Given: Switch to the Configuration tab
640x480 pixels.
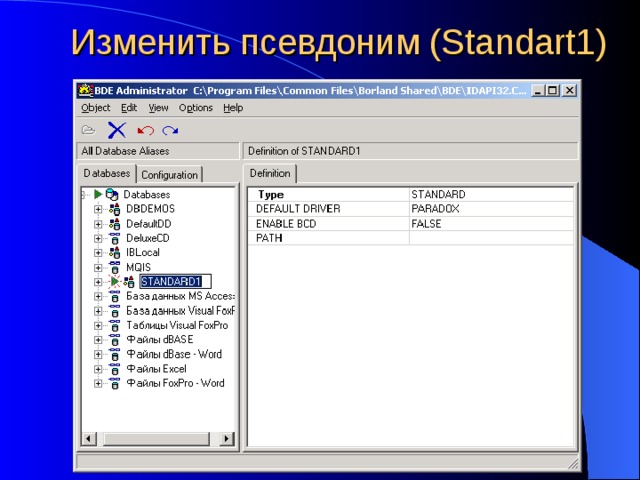Looking at the screenshot, I should pyautogui.click(x=169, y=175).
